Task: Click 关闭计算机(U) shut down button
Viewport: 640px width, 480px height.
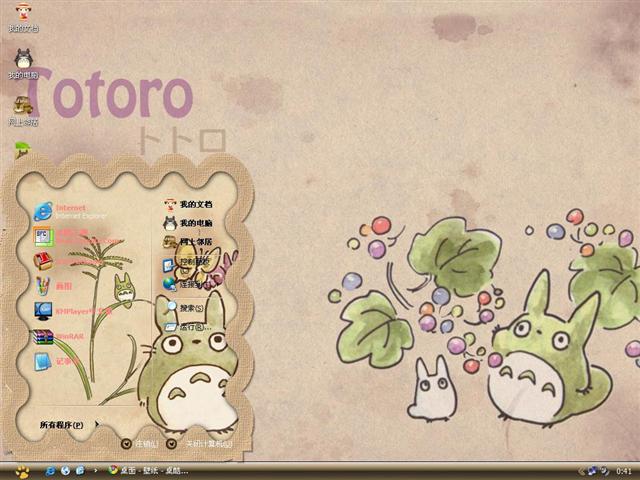Action: pos(200,444)
